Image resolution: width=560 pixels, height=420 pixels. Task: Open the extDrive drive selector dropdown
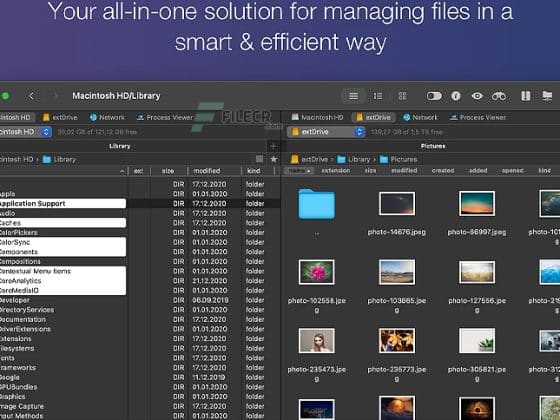(x=326, y=132)
